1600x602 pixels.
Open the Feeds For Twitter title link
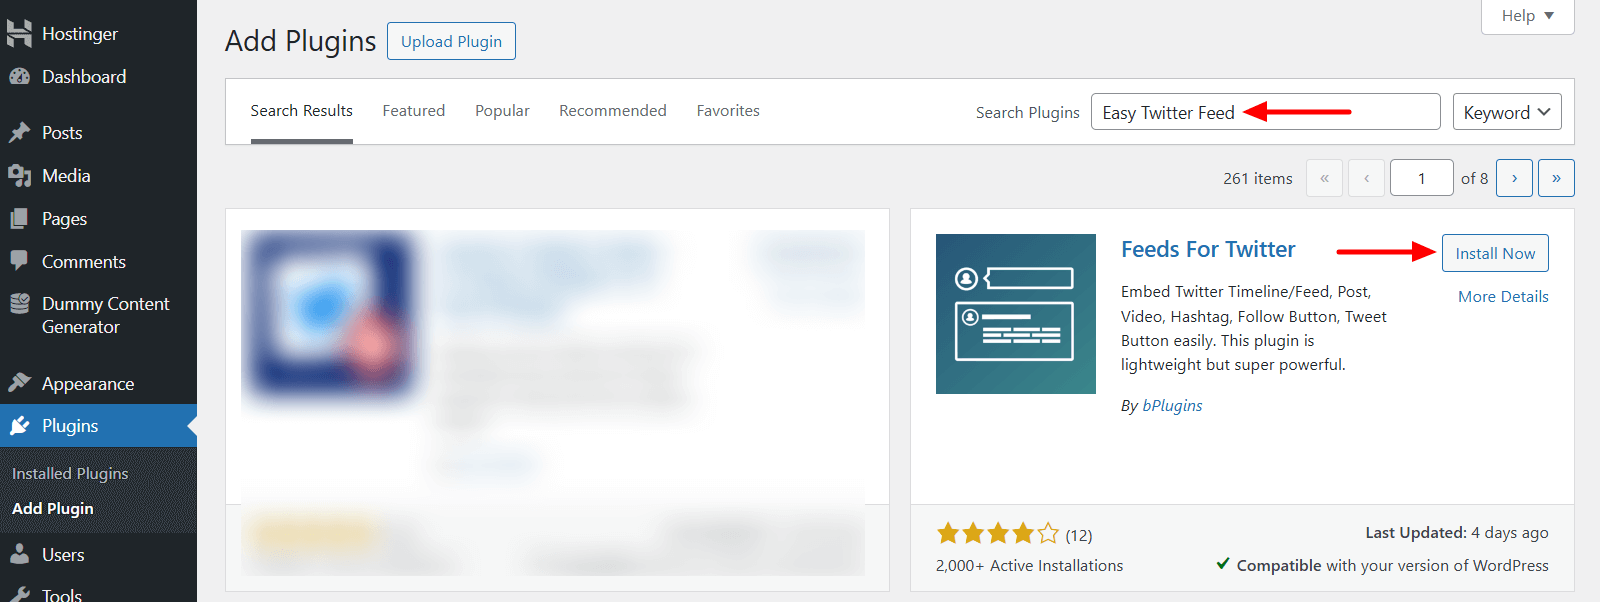1208,250
